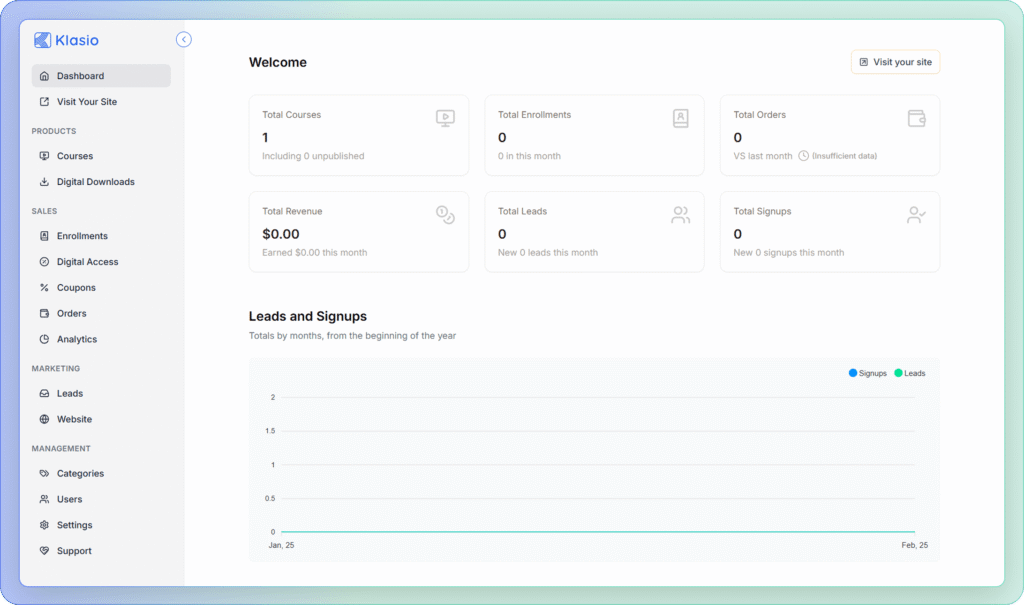Click the Orders wallet icon in sidebar
Image resolution: width=1024 pixels, height=605 pixels.
point(44,314)
